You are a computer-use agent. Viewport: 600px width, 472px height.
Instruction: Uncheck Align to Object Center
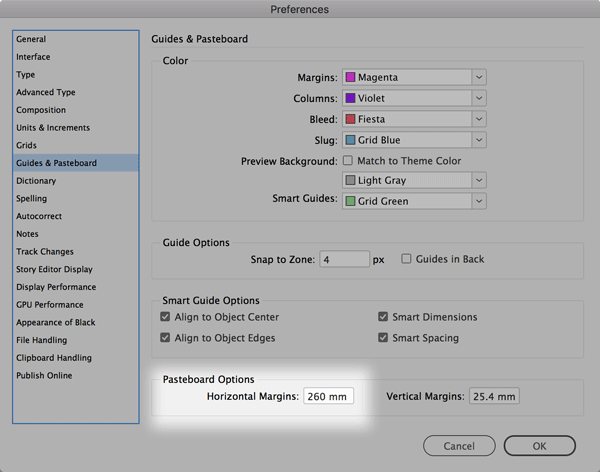pyautogui.click(x=166, y=317)
